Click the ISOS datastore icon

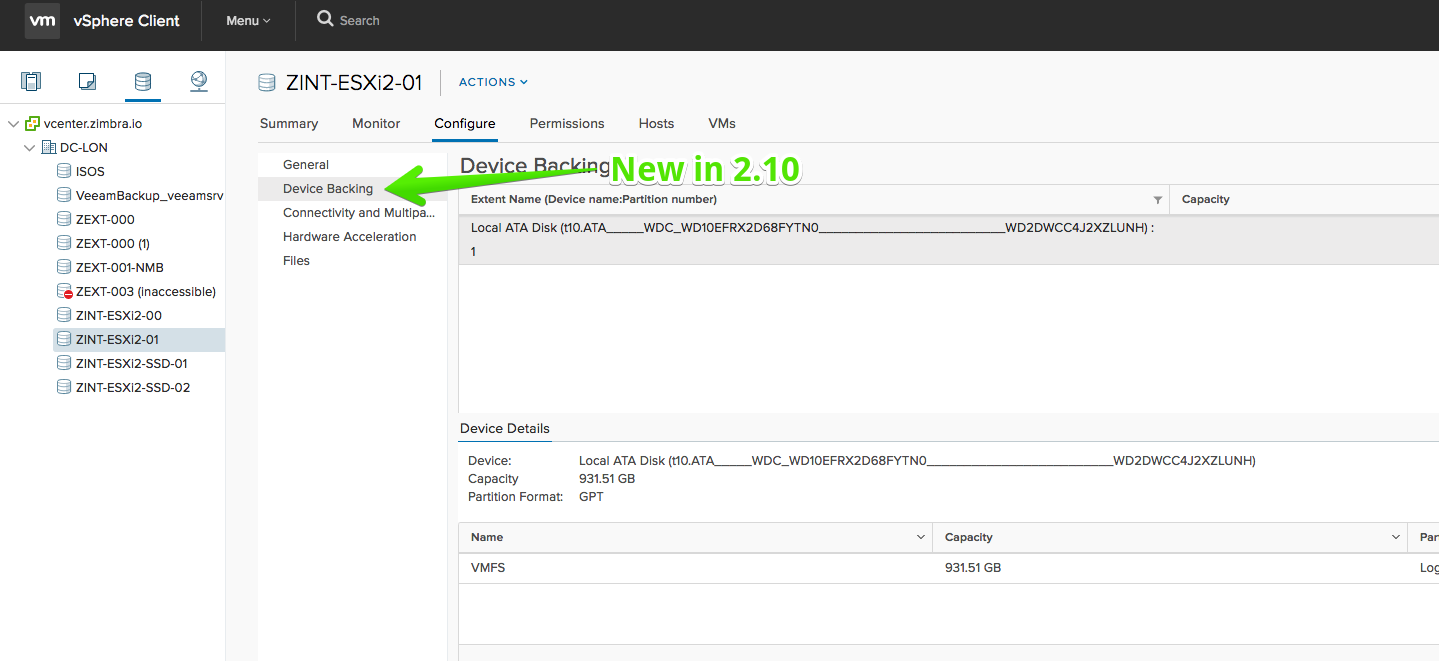64,171
